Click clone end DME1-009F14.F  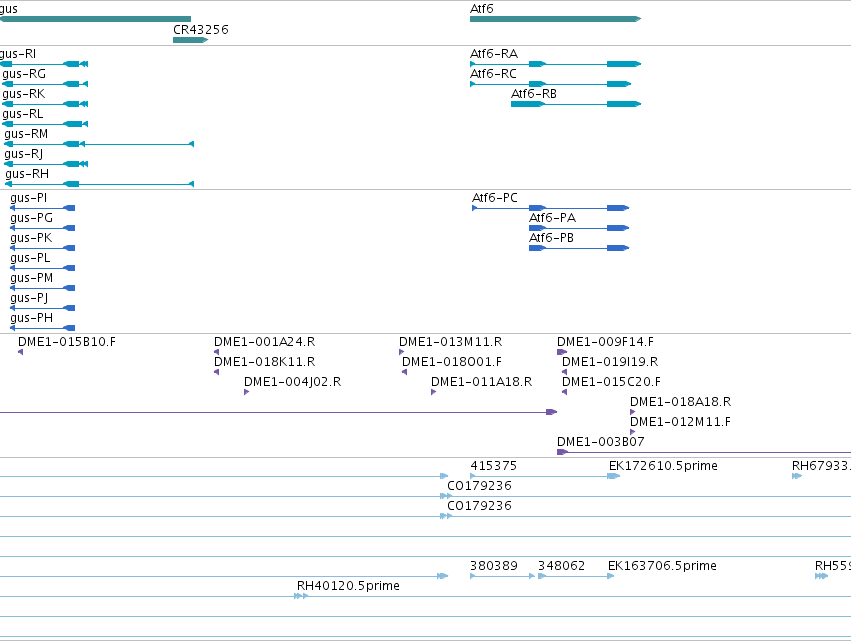(562, 352)
